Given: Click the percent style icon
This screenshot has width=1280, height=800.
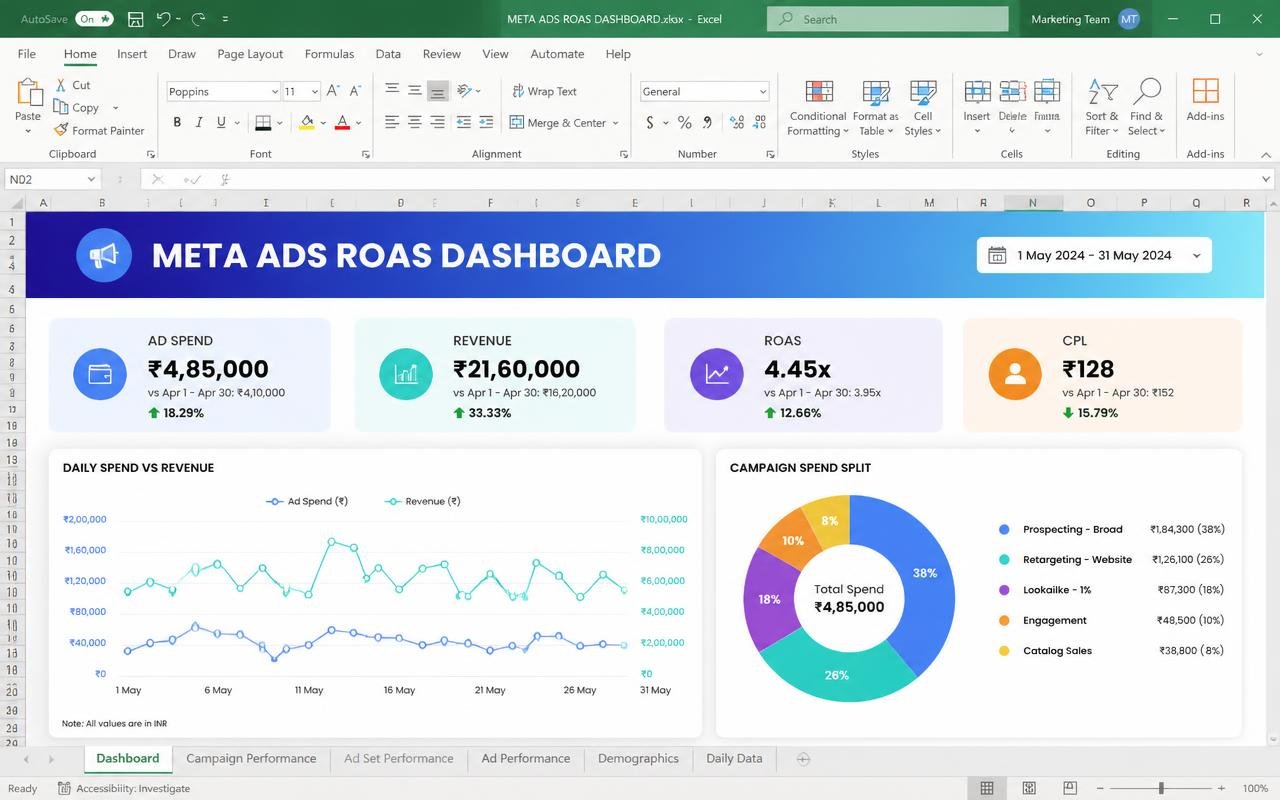Looking at the screenshot, I should coord(684,122).
